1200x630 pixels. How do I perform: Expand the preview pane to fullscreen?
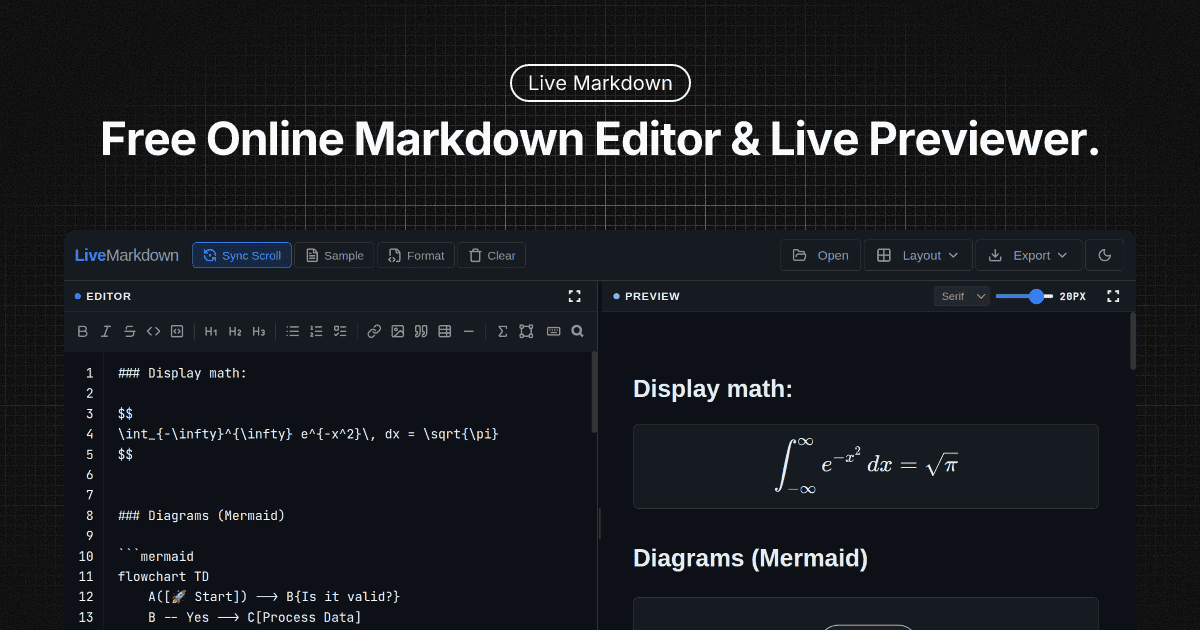click(1113, 296)
